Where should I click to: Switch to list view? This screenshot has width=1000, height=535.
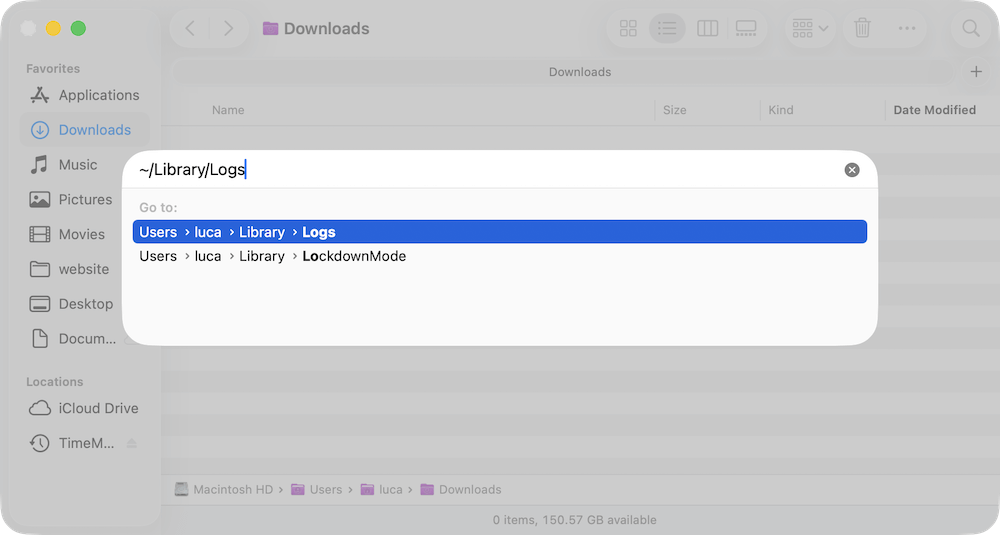pyautogui.click(x=667, y=28)
